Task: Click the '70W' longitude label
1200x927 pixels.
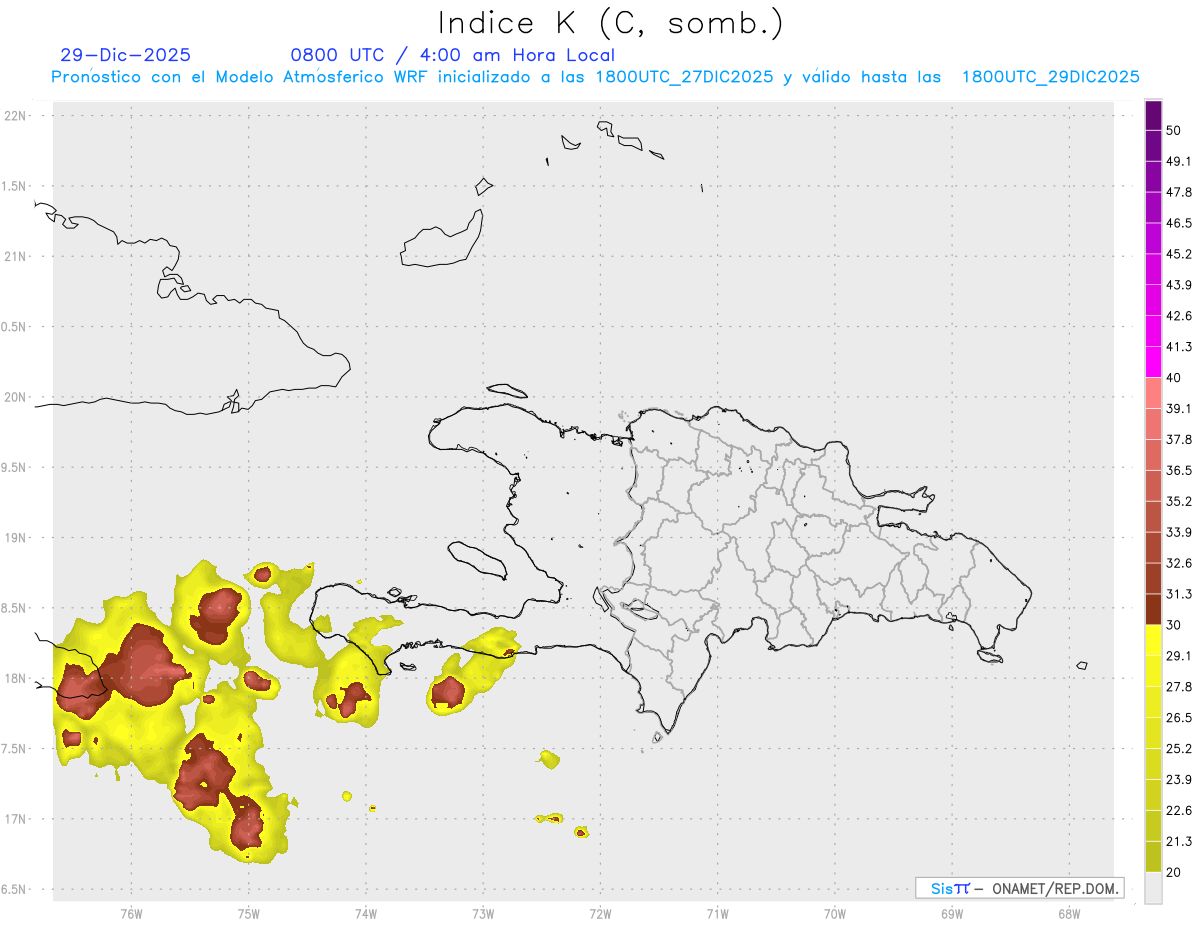Action: (834, 914)
